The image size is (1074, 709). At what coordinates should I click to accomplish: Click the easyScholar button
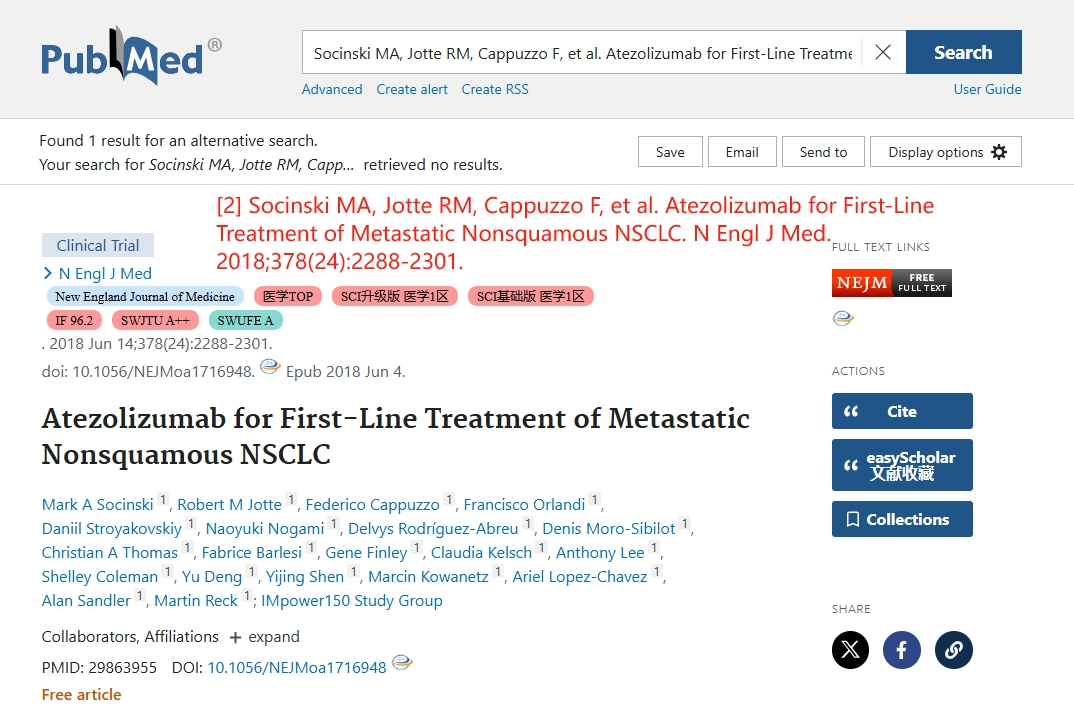tap(902, 465)
